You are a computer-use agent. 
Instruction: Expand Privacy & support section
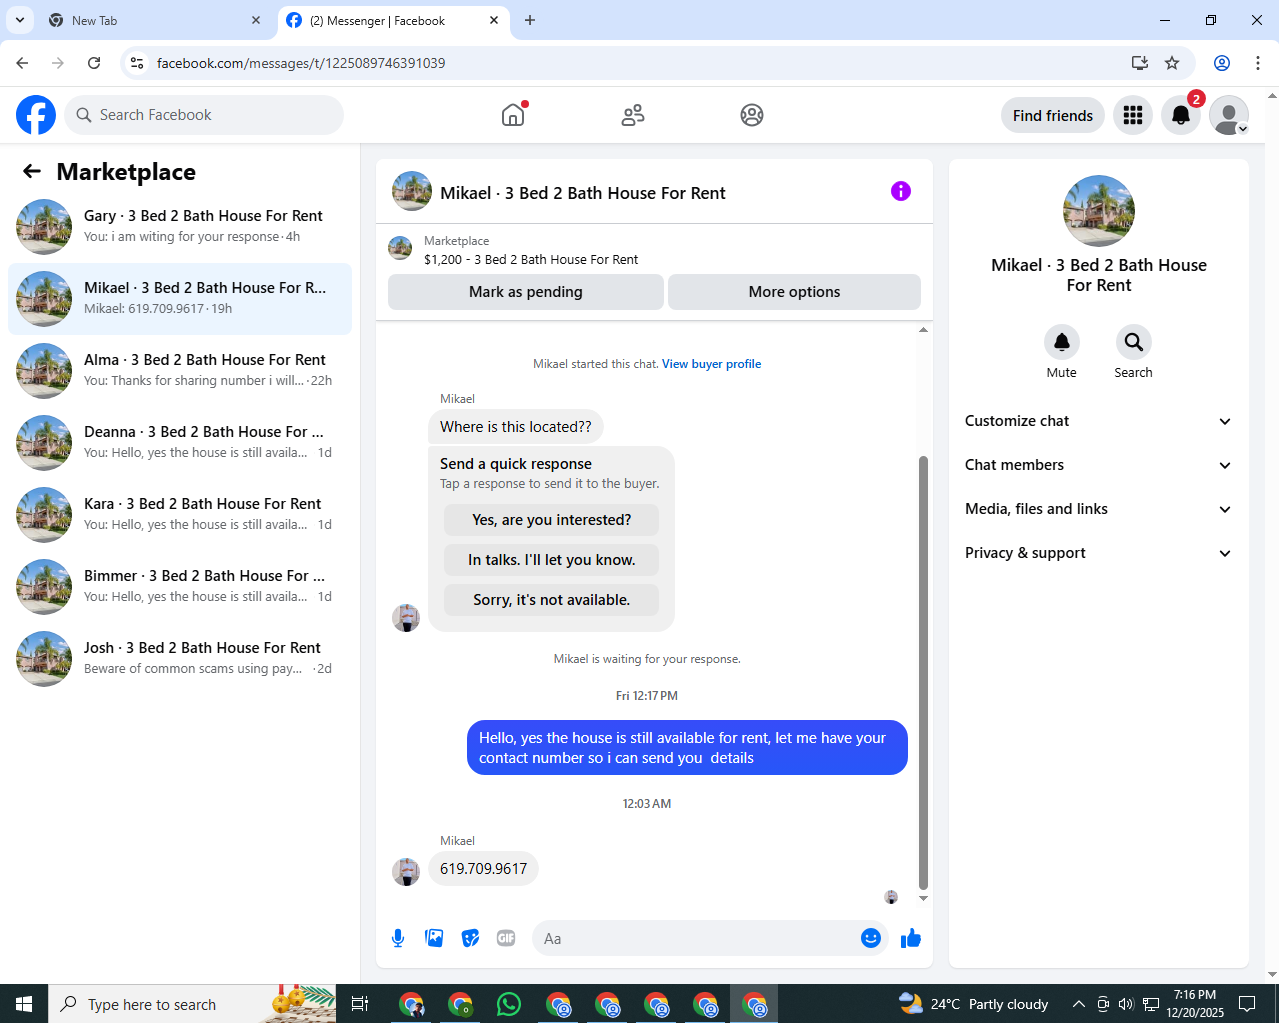[1099, 553]
